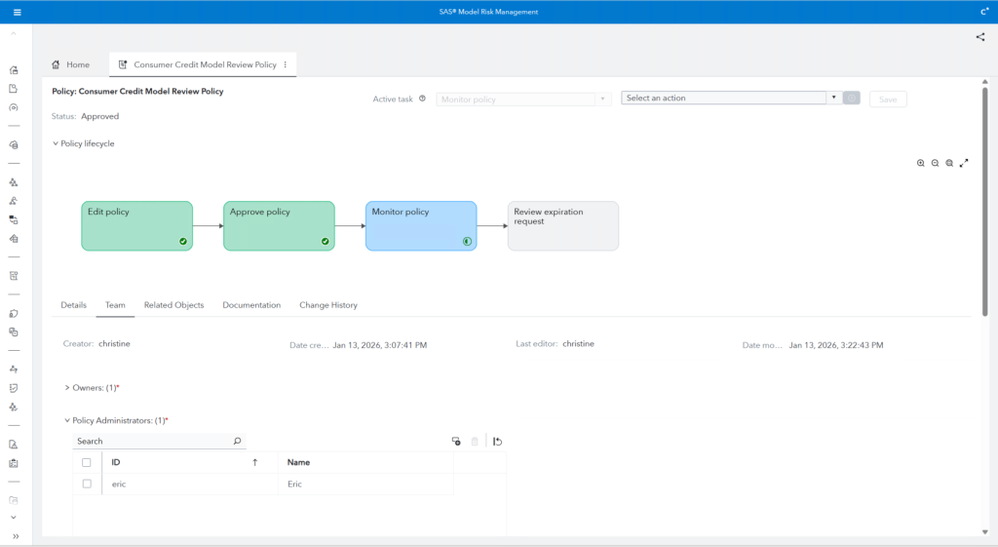998x547 pixels.
Task: Sort by the ID column arrow
Action: (255, 462)
